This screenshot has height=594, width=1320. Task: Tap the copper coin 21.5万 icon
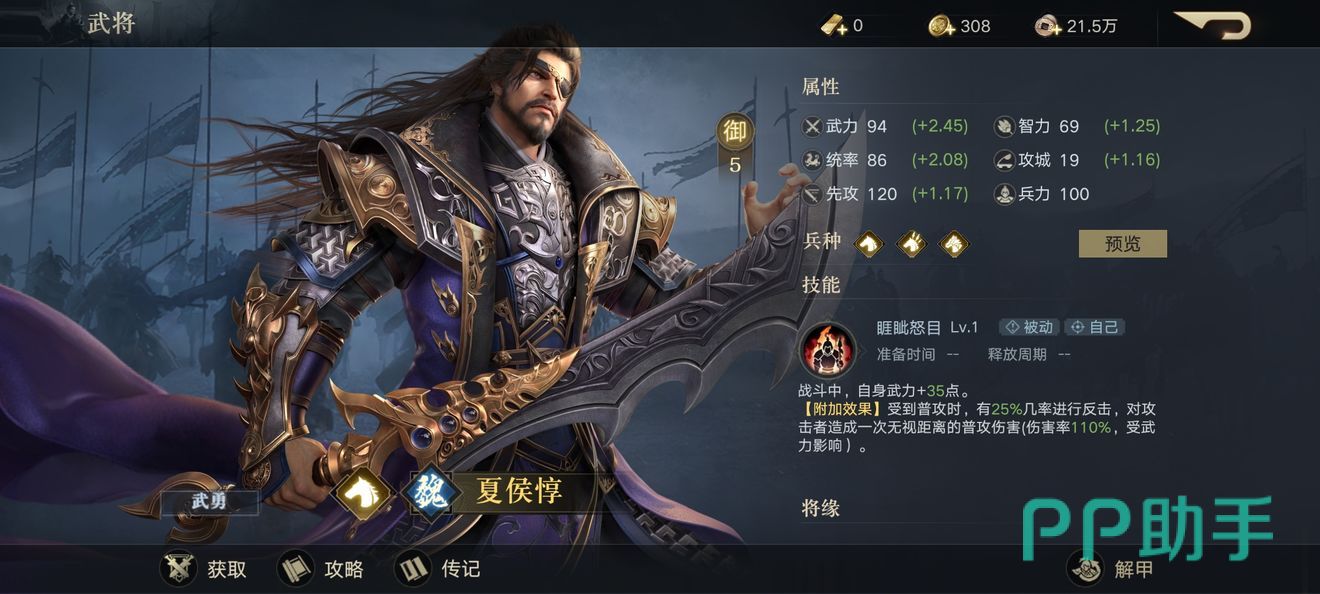(1048, 26)
